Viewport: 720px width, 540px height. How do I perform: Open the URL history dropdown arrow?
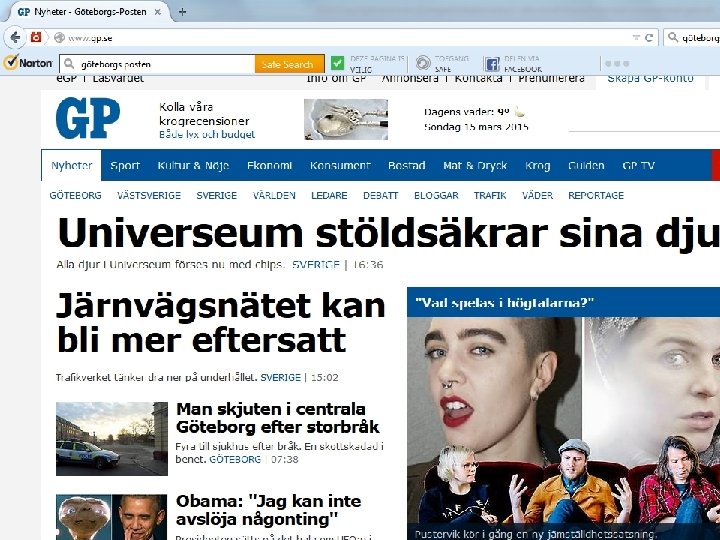(x=636, y=38)
